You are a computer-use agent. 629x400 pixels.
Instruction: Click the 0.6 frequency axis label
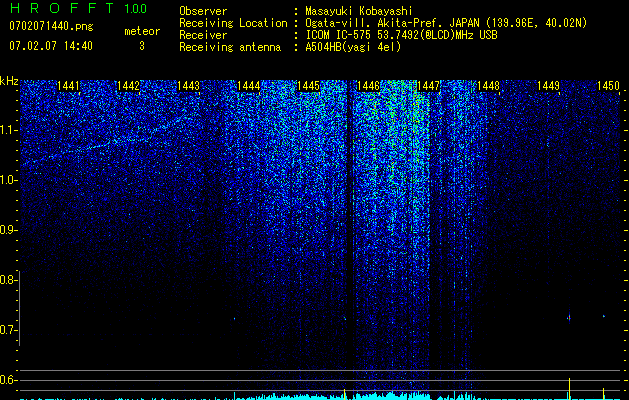point(8,380)
